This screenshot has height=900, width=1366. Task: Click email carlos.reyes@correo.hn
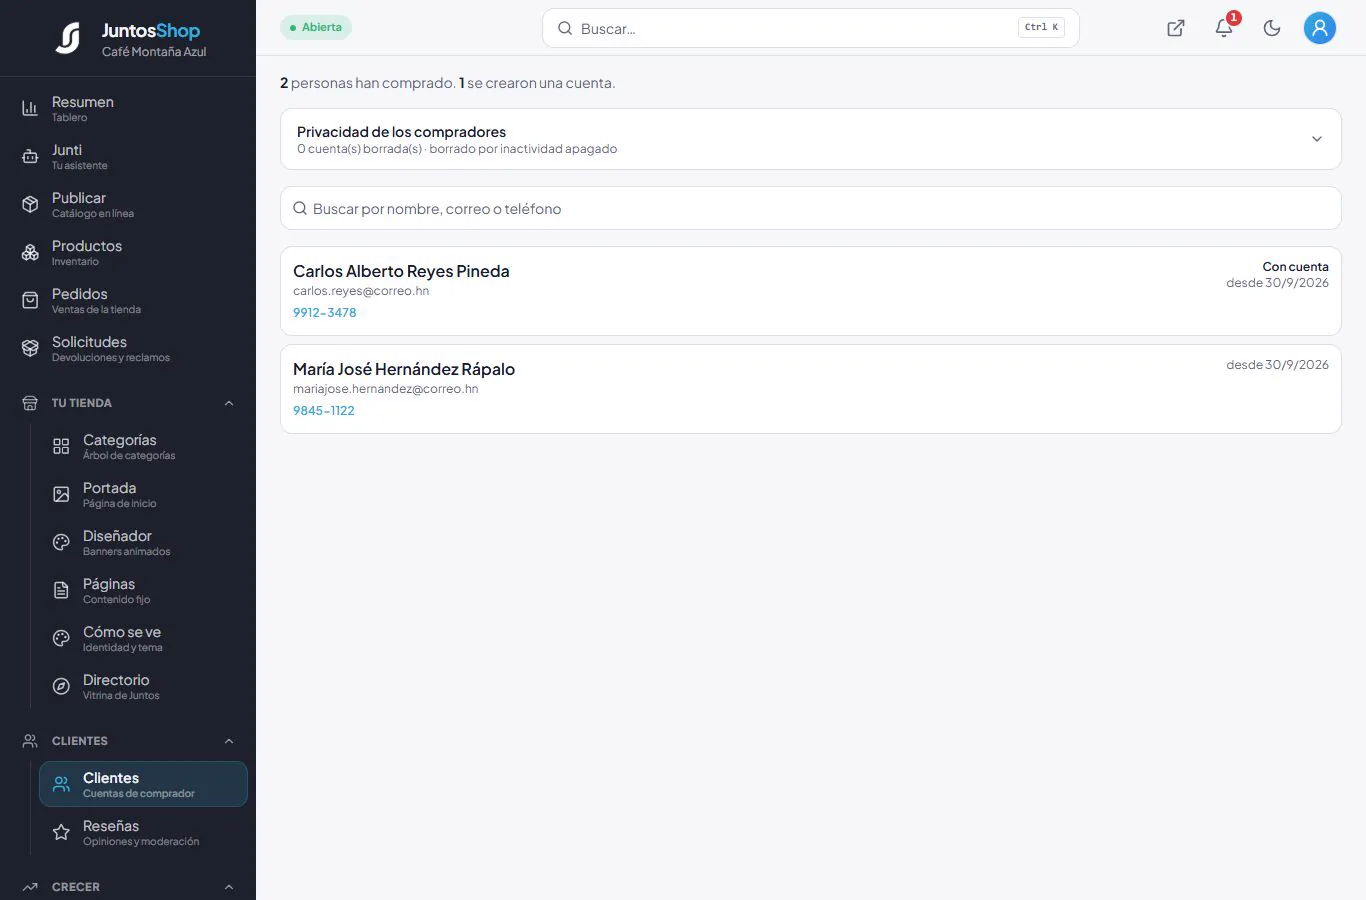pos(361,291)
